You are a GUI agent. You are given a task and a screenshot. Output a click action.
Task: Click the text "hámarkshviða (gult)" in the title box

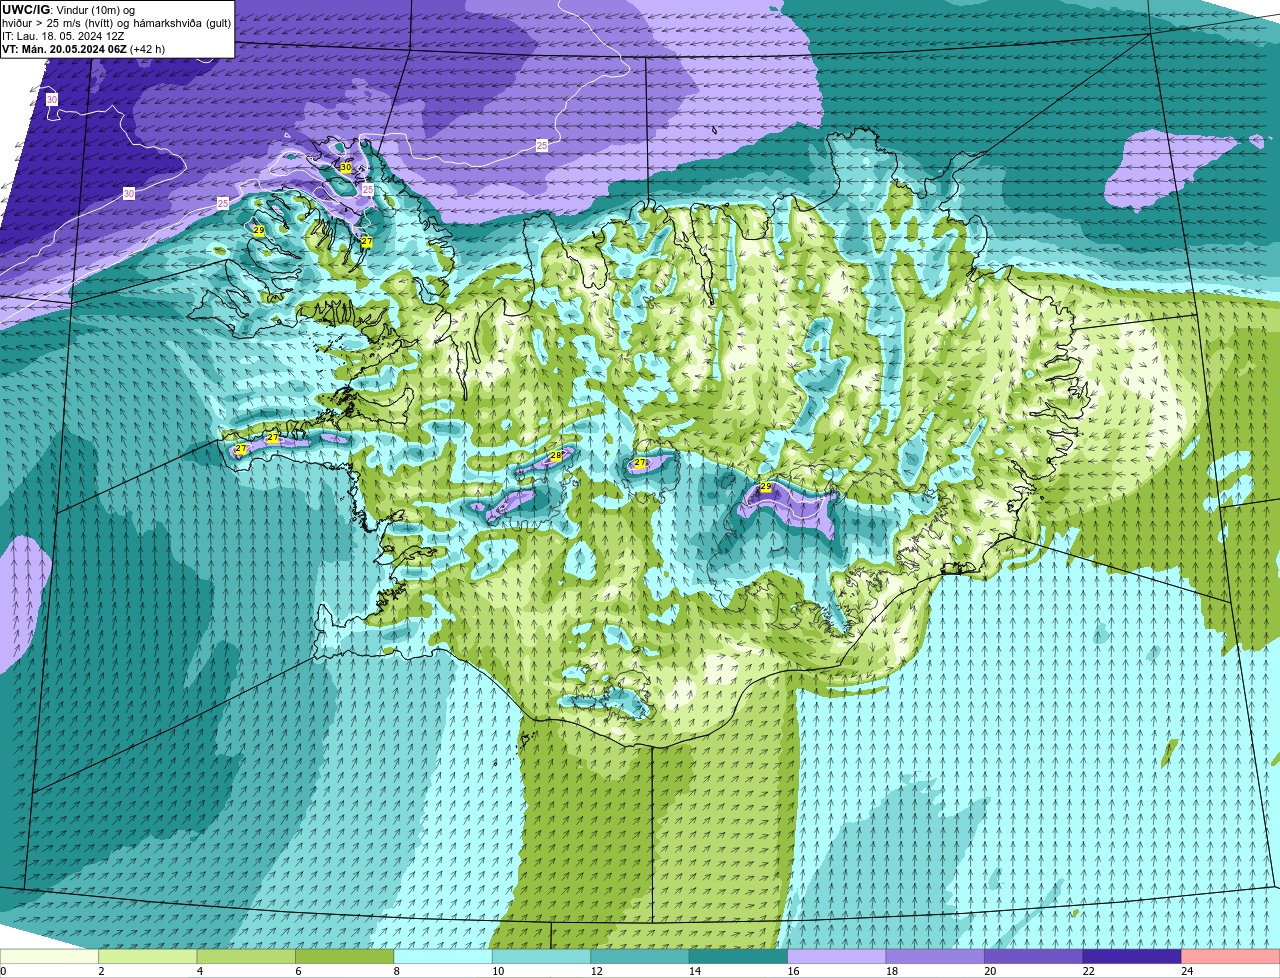(180, 23)
